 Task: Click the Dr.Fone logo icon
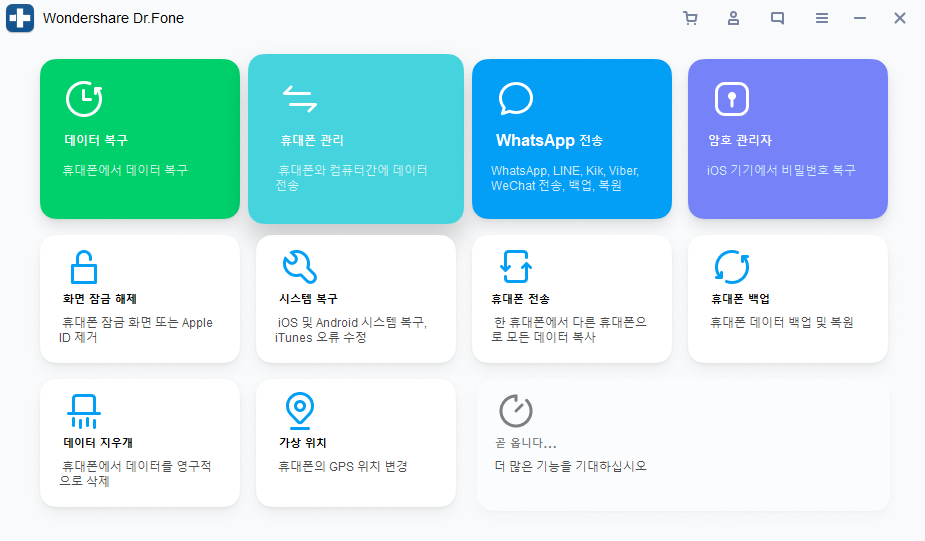(x=20, y=18)
